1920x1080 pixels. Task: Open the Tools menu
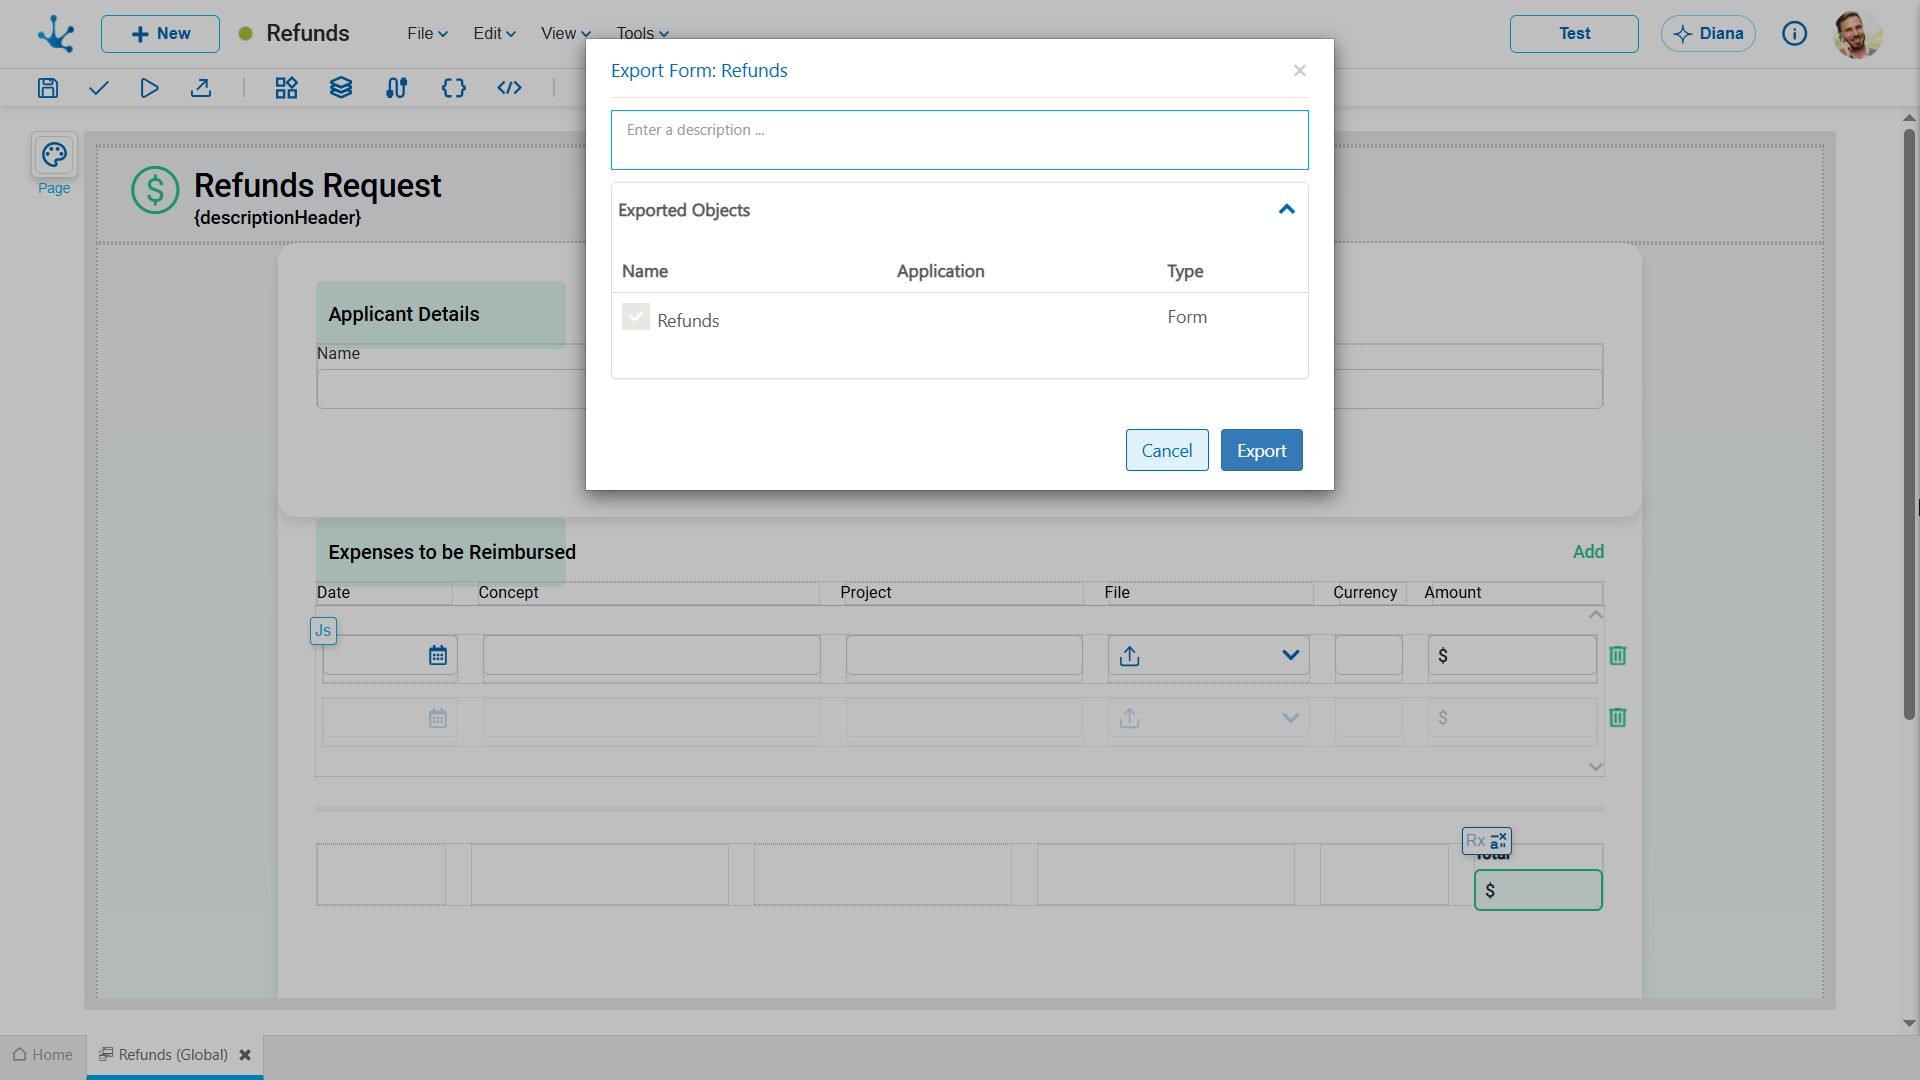point(642,34)
